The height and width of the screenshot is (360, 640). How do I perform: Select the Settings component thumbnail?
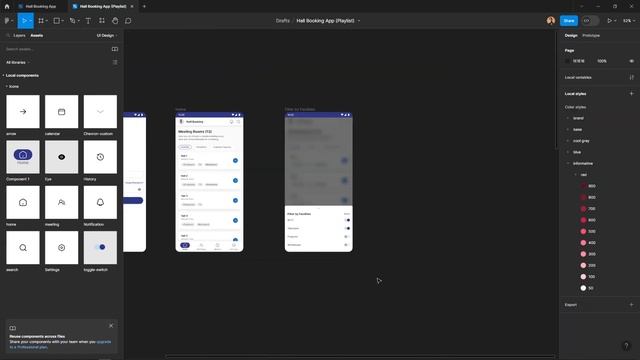pos(61,247)
